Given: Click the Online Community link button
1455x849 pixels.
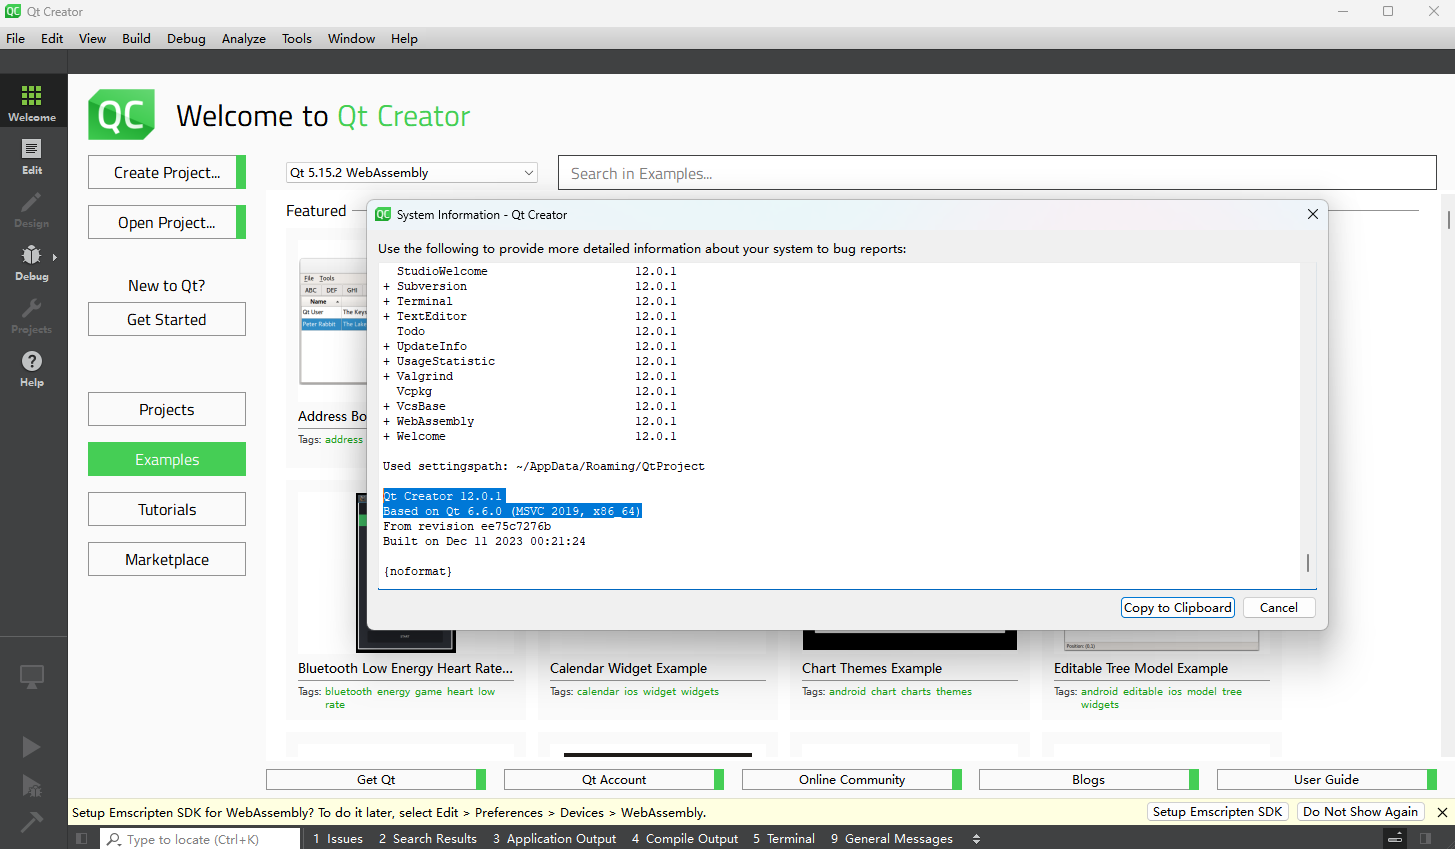Looking at the screenshot, I should [852, 779].
